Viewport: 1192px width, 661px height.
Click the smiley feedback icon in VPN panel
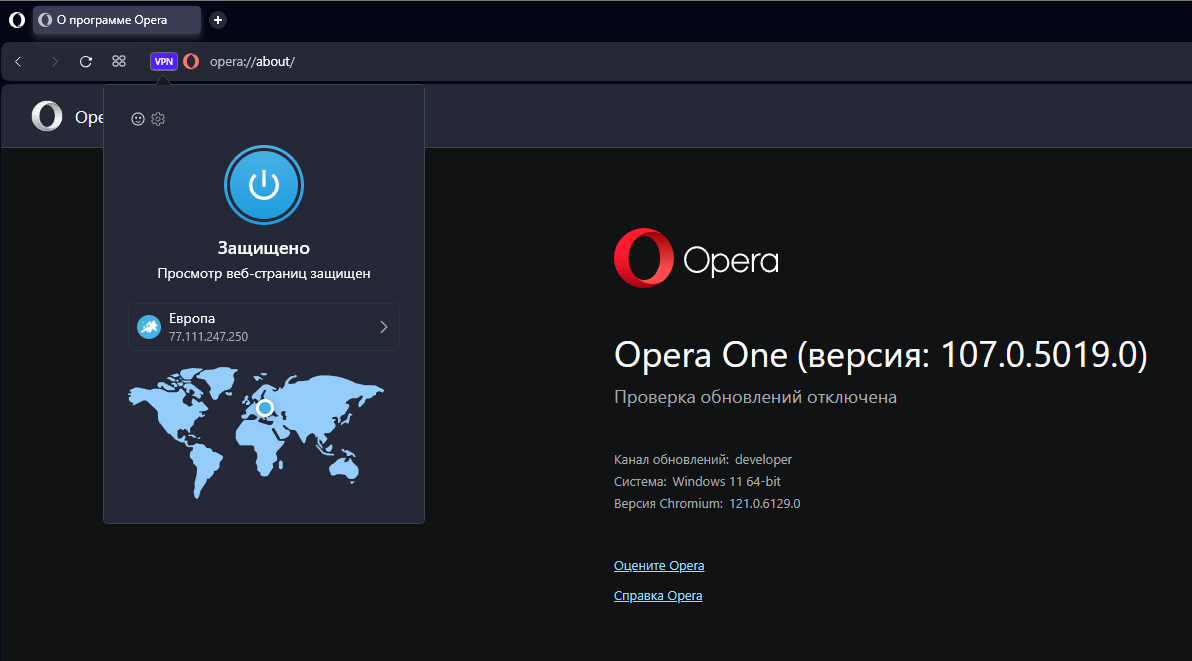138,119
